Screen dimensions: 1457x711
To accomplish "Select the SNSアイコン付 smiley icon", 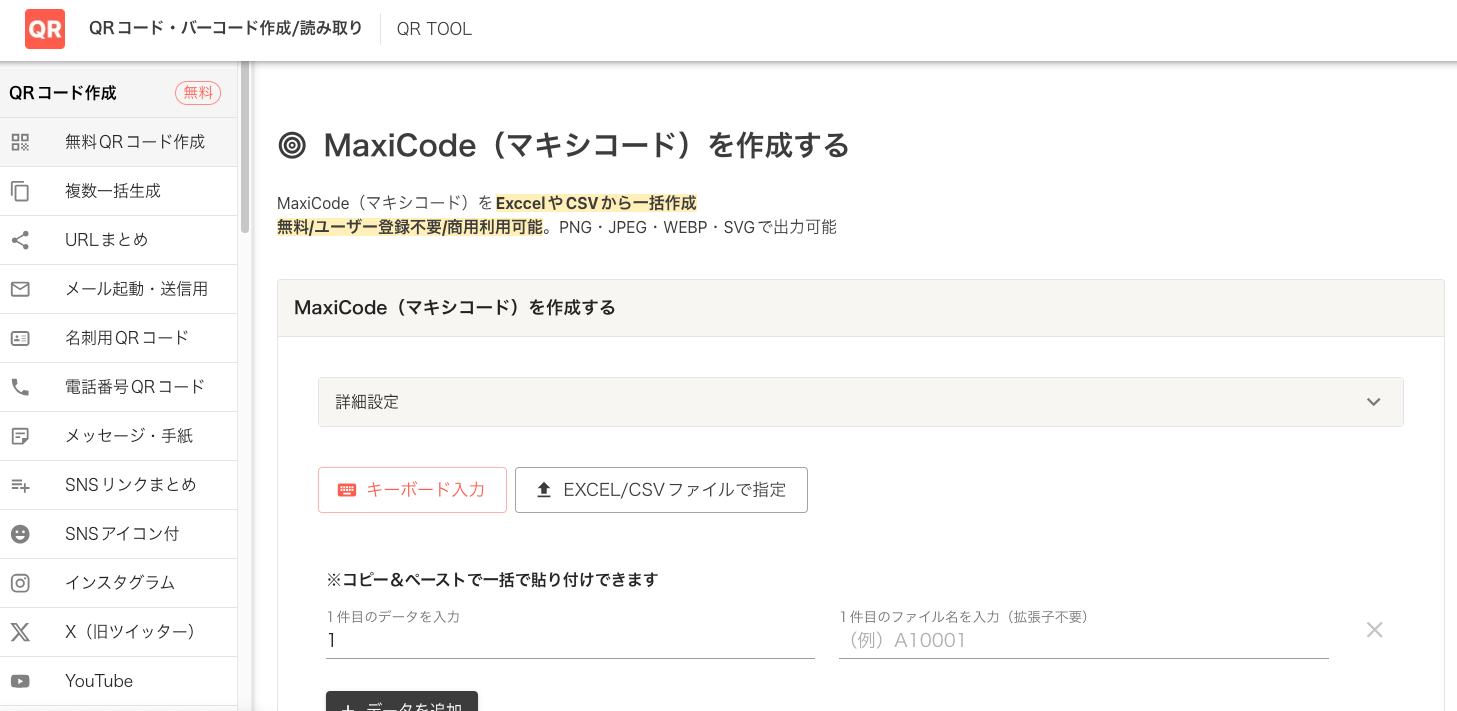I will point(20,534).
